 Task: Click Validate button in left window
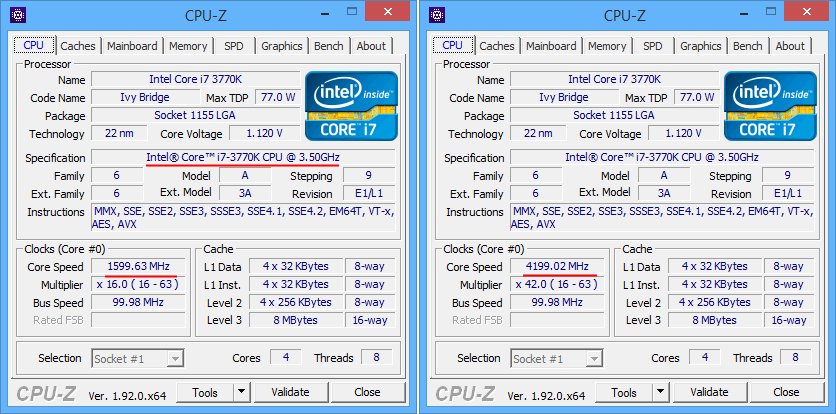point(290,393)
